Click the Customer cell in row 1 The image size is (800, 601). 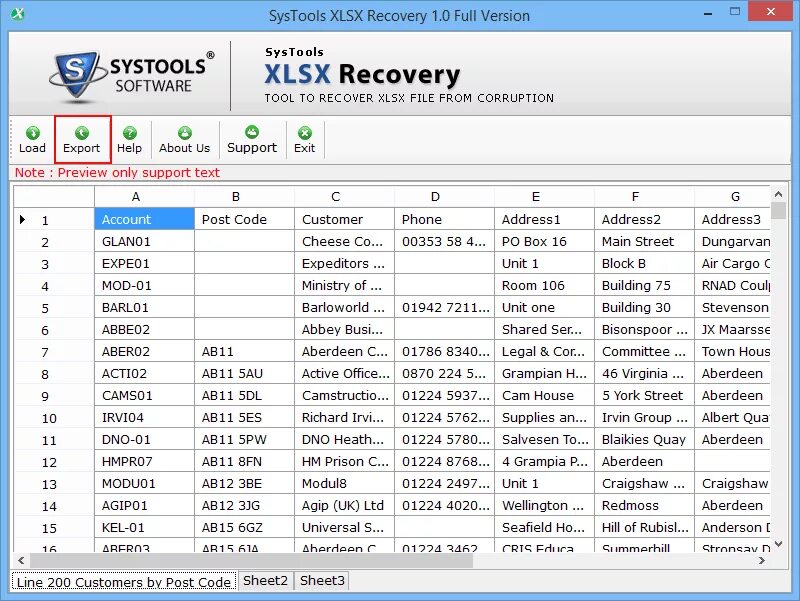pos(344,219)
